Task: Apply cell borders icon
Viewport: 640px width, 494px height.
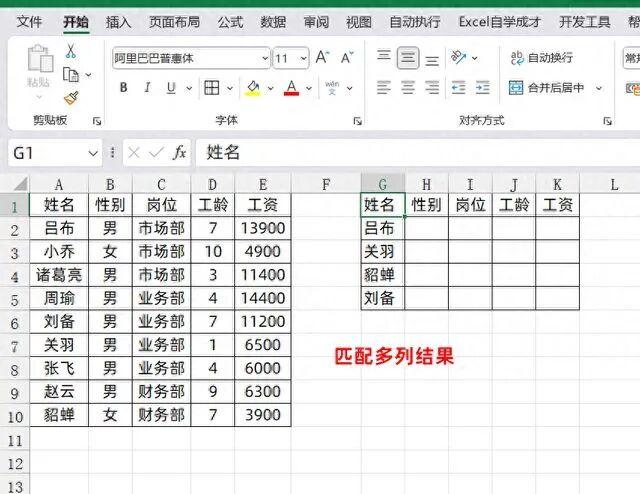Action: coord(211,87)
